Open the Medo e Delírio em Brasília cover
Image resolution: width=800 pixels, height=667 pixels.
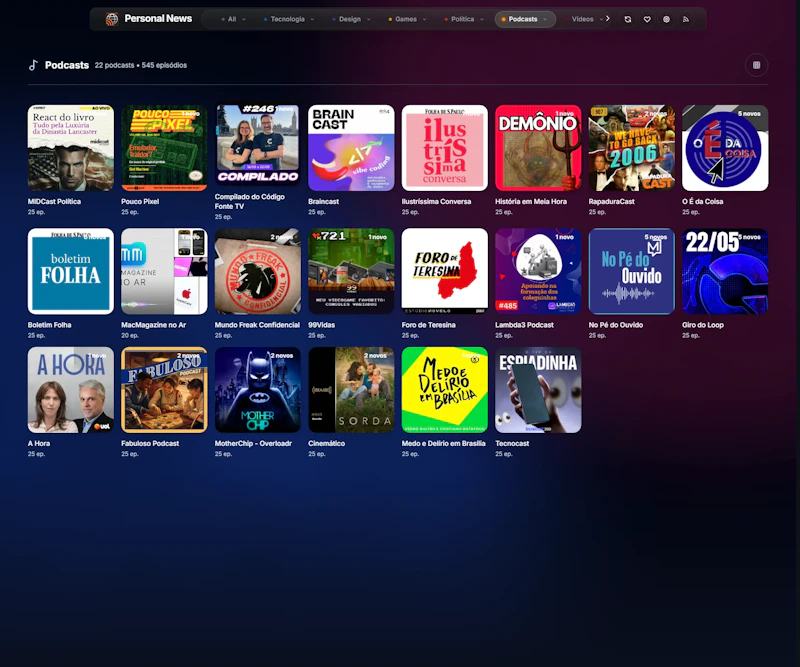pos(445,390)
